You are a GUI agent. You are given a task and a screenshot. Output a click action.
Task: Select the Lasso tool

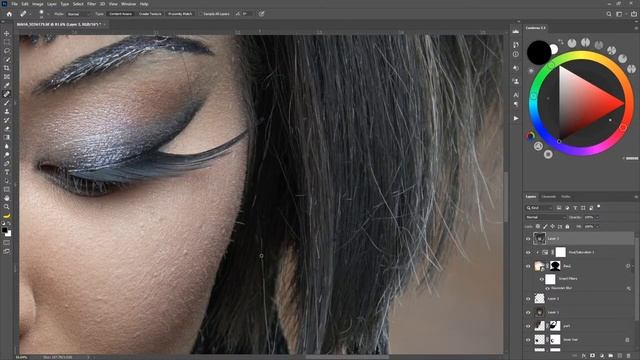point(7,51)
